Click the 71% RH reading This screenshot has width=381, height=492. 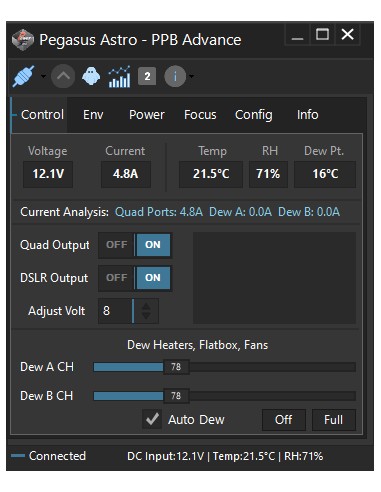[x=268, y=174]
